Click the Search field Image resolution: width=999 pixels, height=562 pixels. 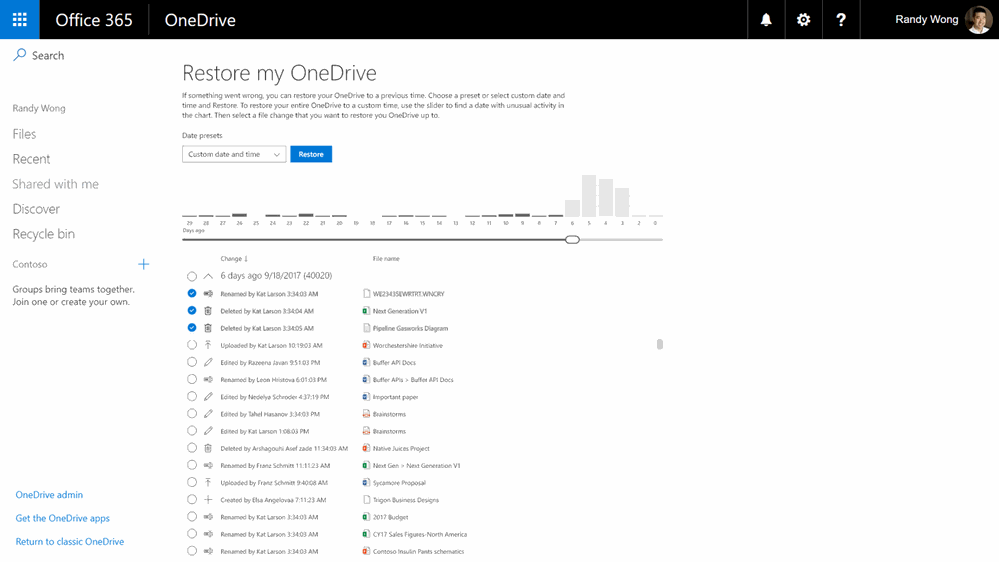tap(48, 55)
